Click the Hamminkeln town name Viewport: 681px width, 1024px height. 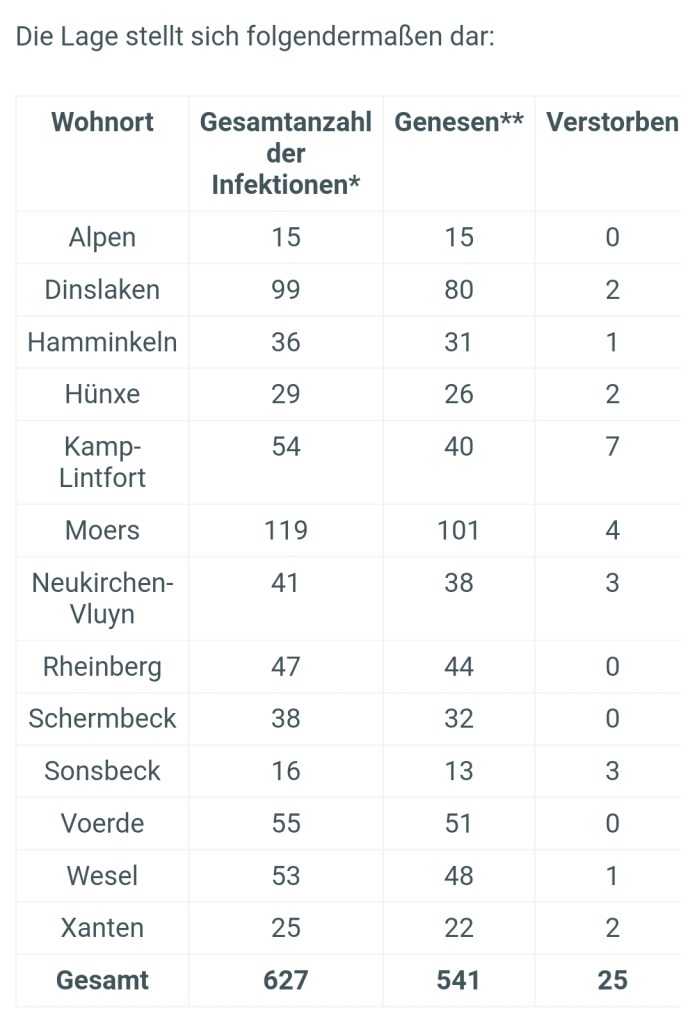[x=102, y=342]
